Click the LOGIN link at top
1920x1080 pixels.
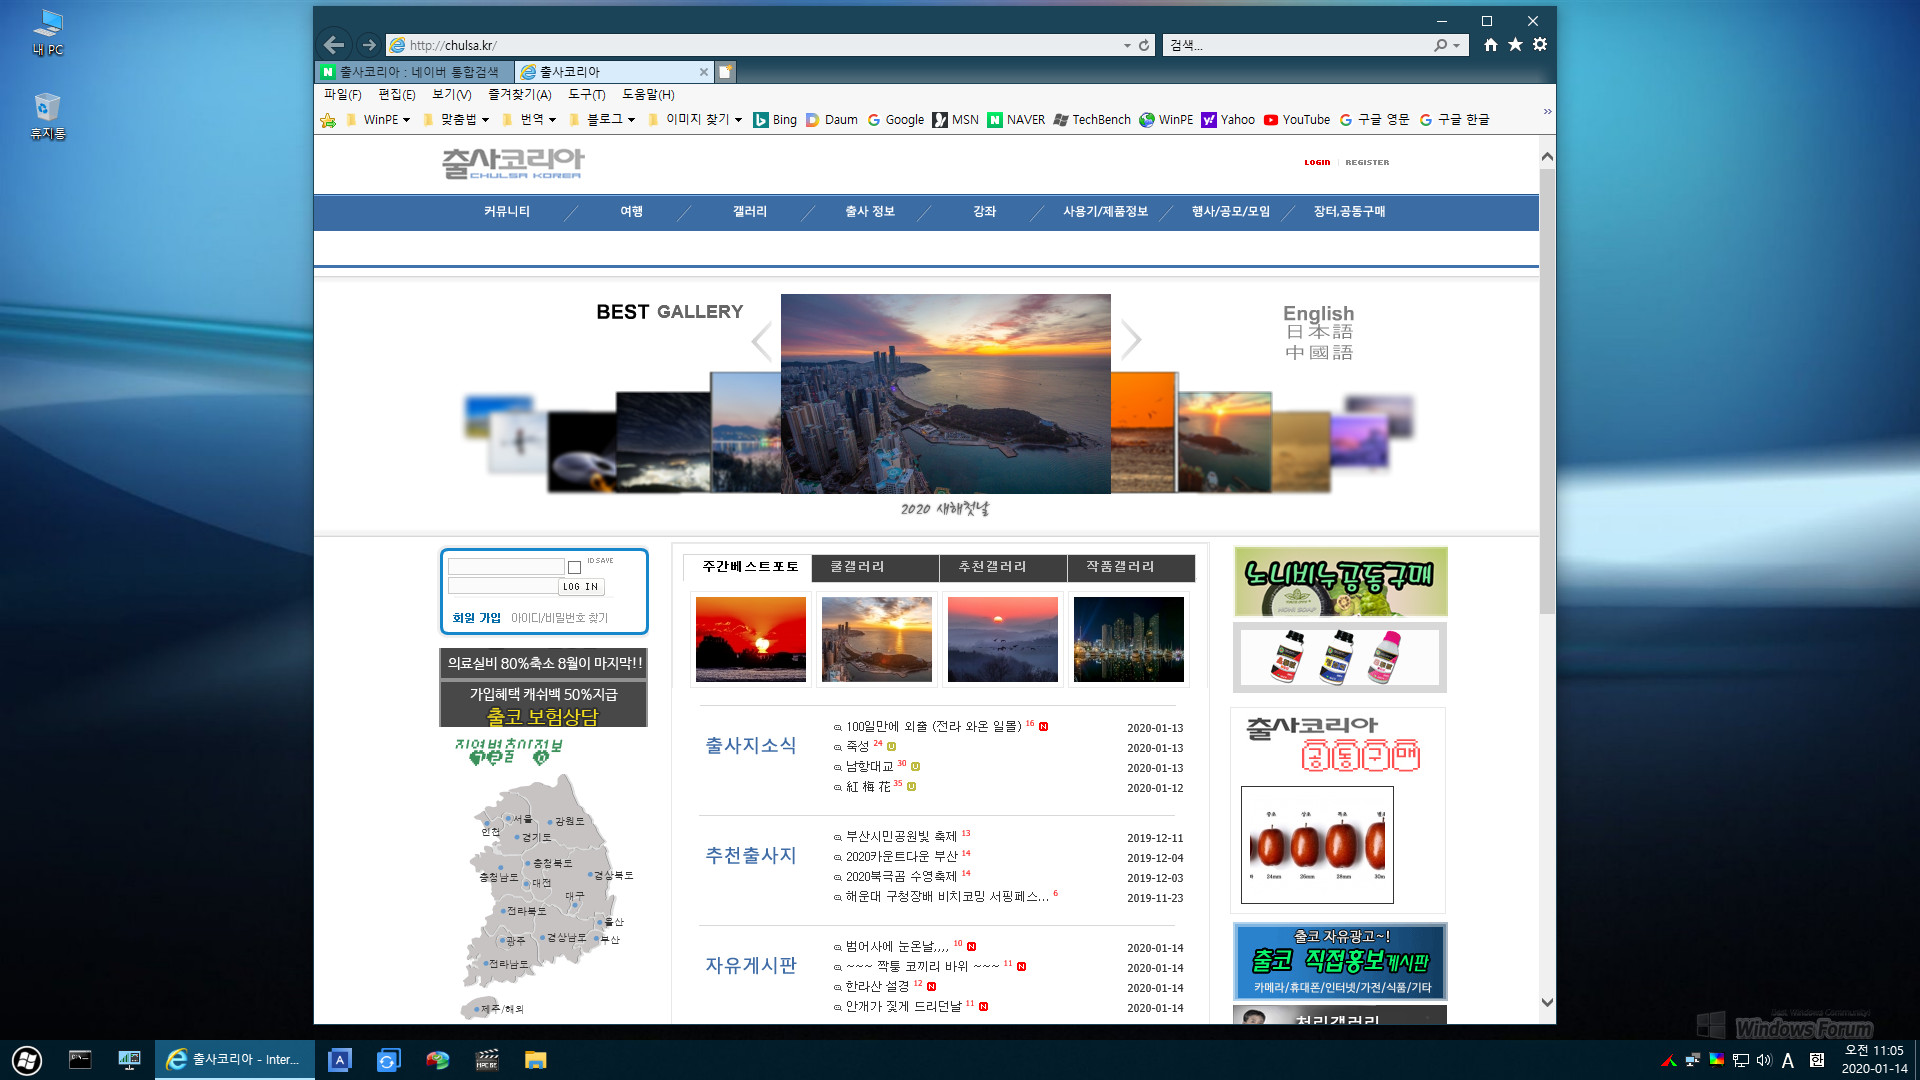point(1317,162)
